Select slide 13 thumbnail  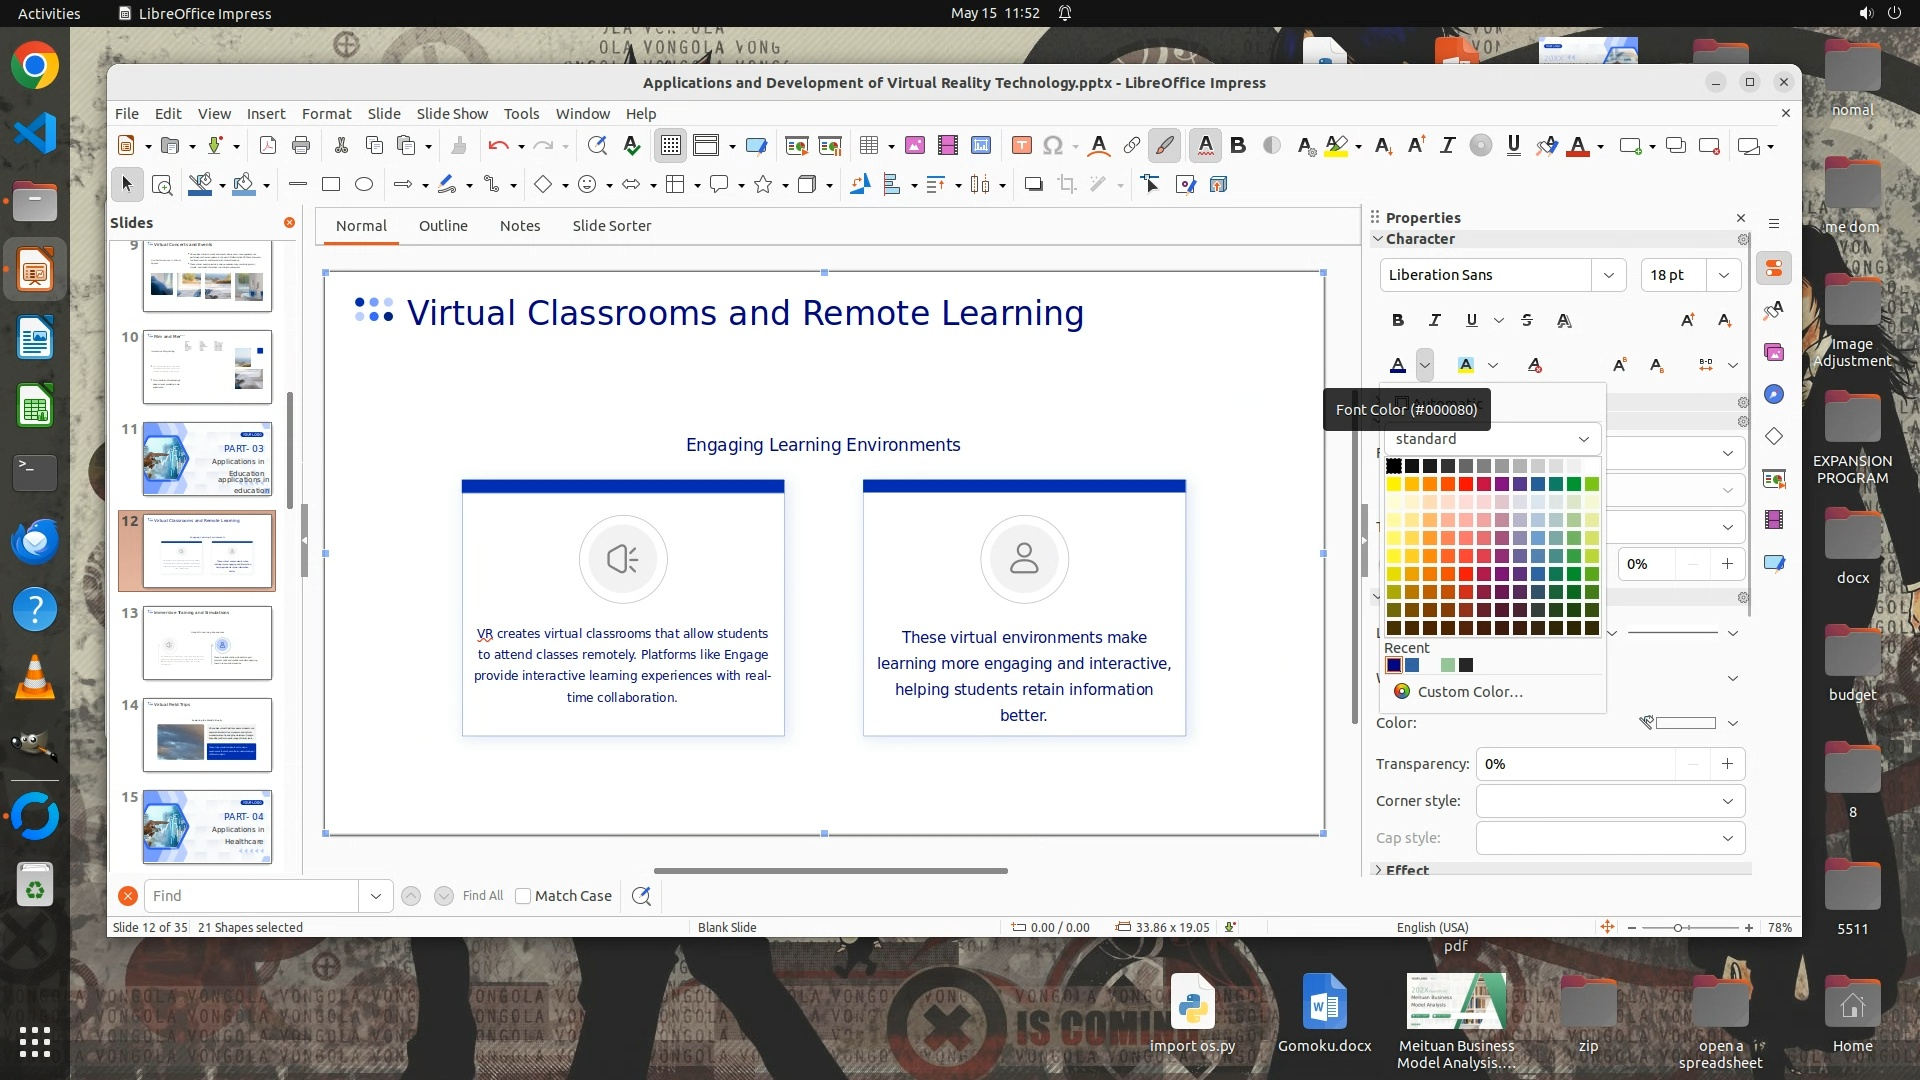click(207, 642)
